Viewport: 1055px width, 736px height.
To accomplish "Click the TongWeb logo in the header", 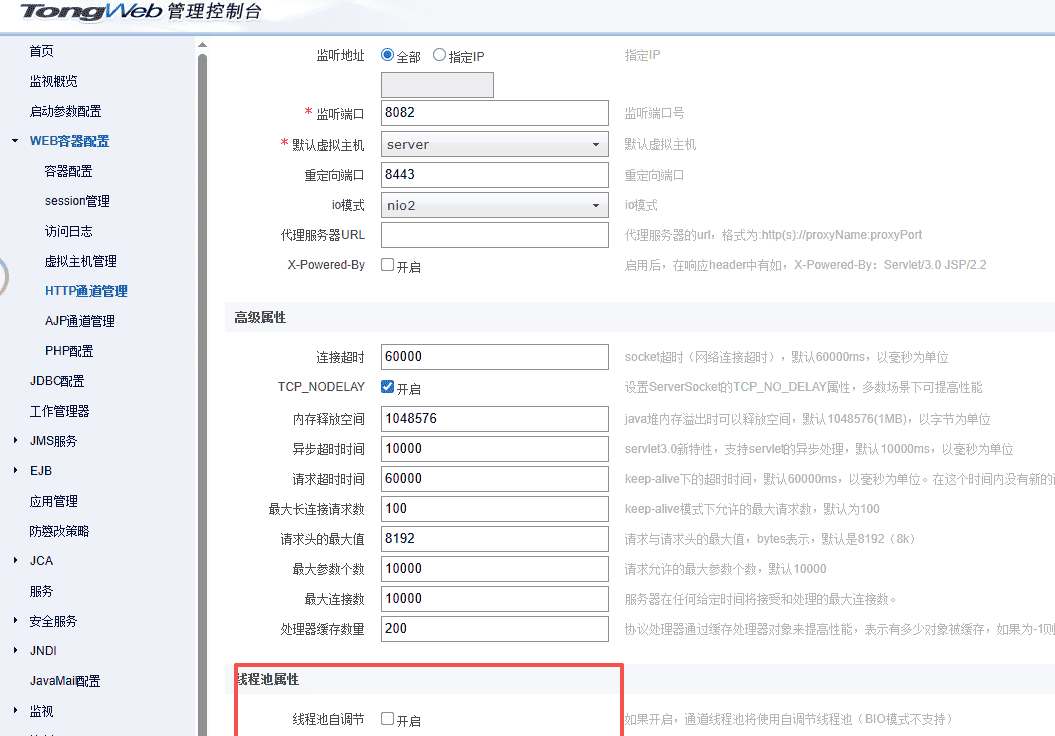I will (140, 12).
